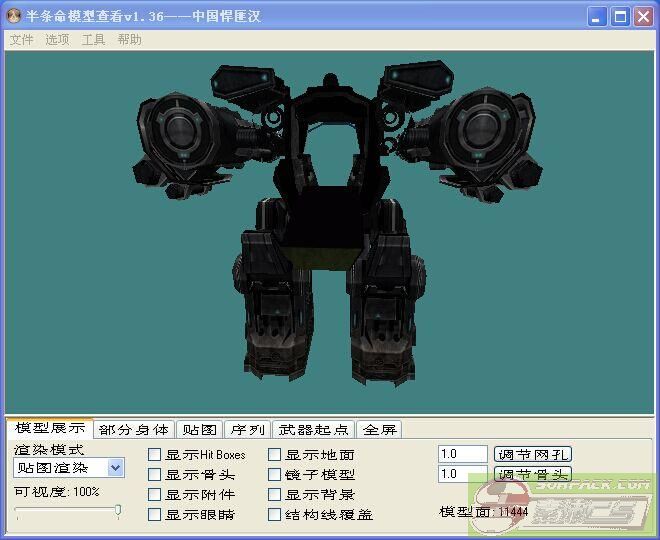Click the 调节骨头 button
The width and height of the screenshot is (660, 540).
[533, 474]
